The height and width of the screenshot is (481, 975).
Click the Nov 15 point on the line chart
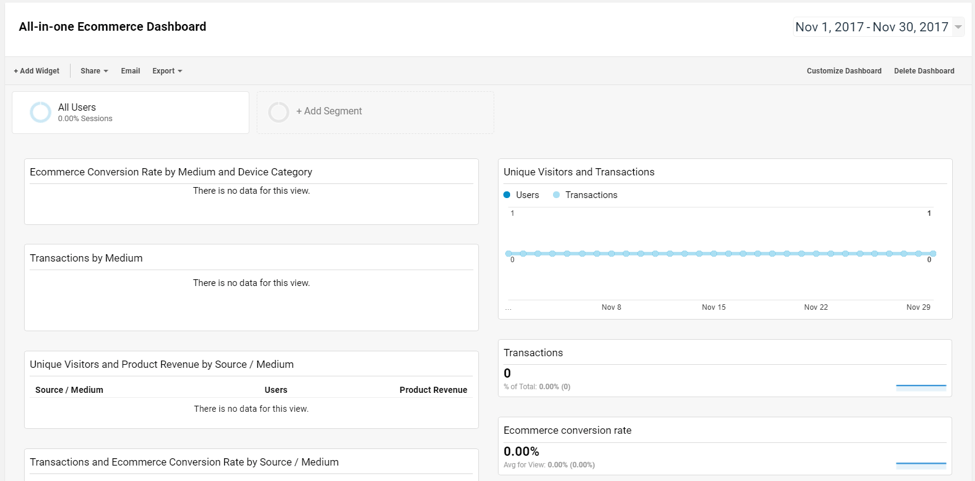(x=714, y=254)
